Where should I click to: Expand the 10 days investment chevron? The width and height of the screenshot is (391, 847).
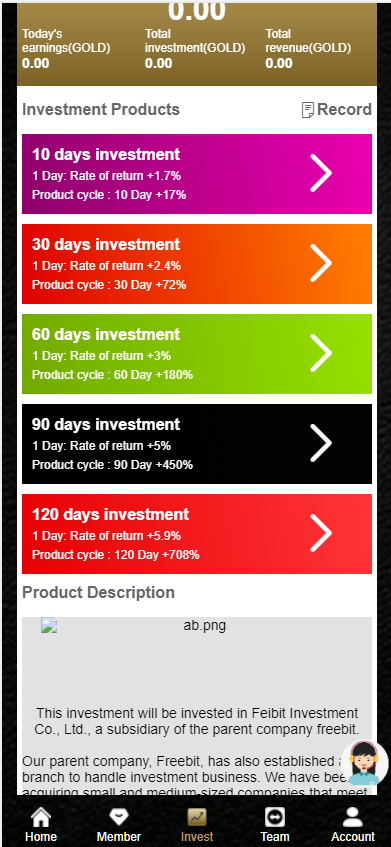pos(321,172)
